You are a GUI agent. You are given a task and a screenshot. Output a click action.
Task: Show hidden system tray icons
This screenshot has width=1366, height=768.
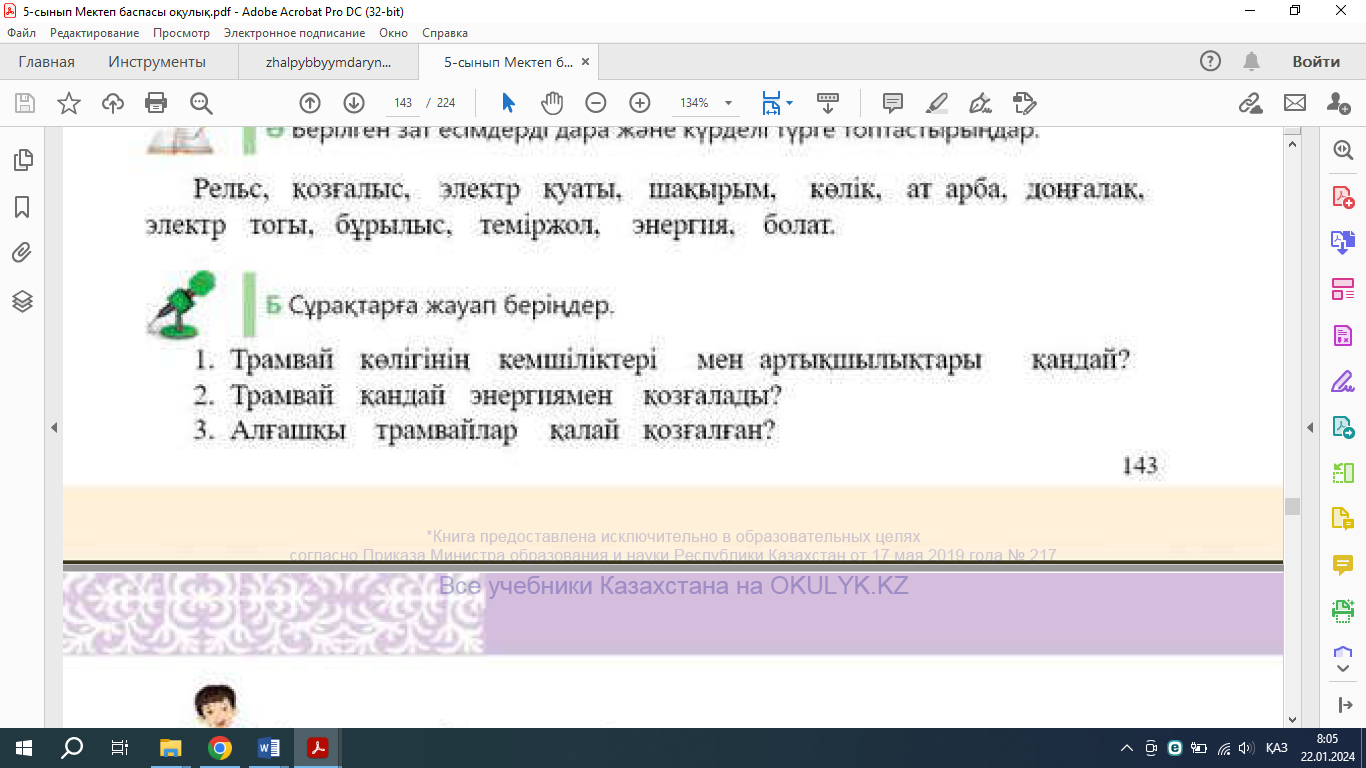[x=1127, y=748]
